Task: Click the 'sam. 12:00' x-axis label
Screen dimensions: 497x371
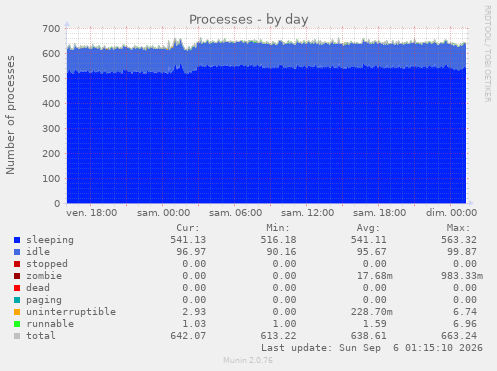Action: (308, 213)
